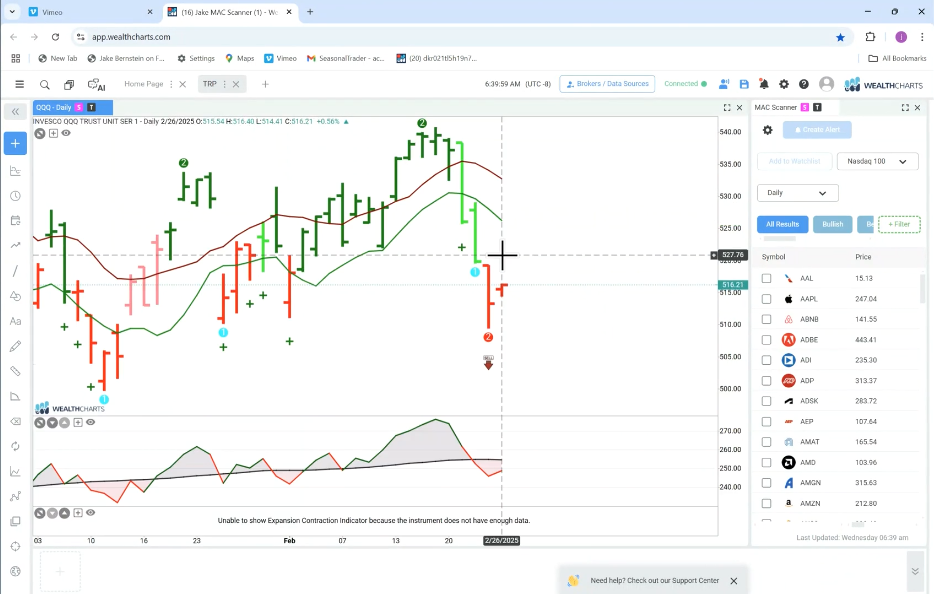This screenshot has height=594, width=934.
Task: Tick the ADBE checkbox
Action: click(x=767, y=340)
